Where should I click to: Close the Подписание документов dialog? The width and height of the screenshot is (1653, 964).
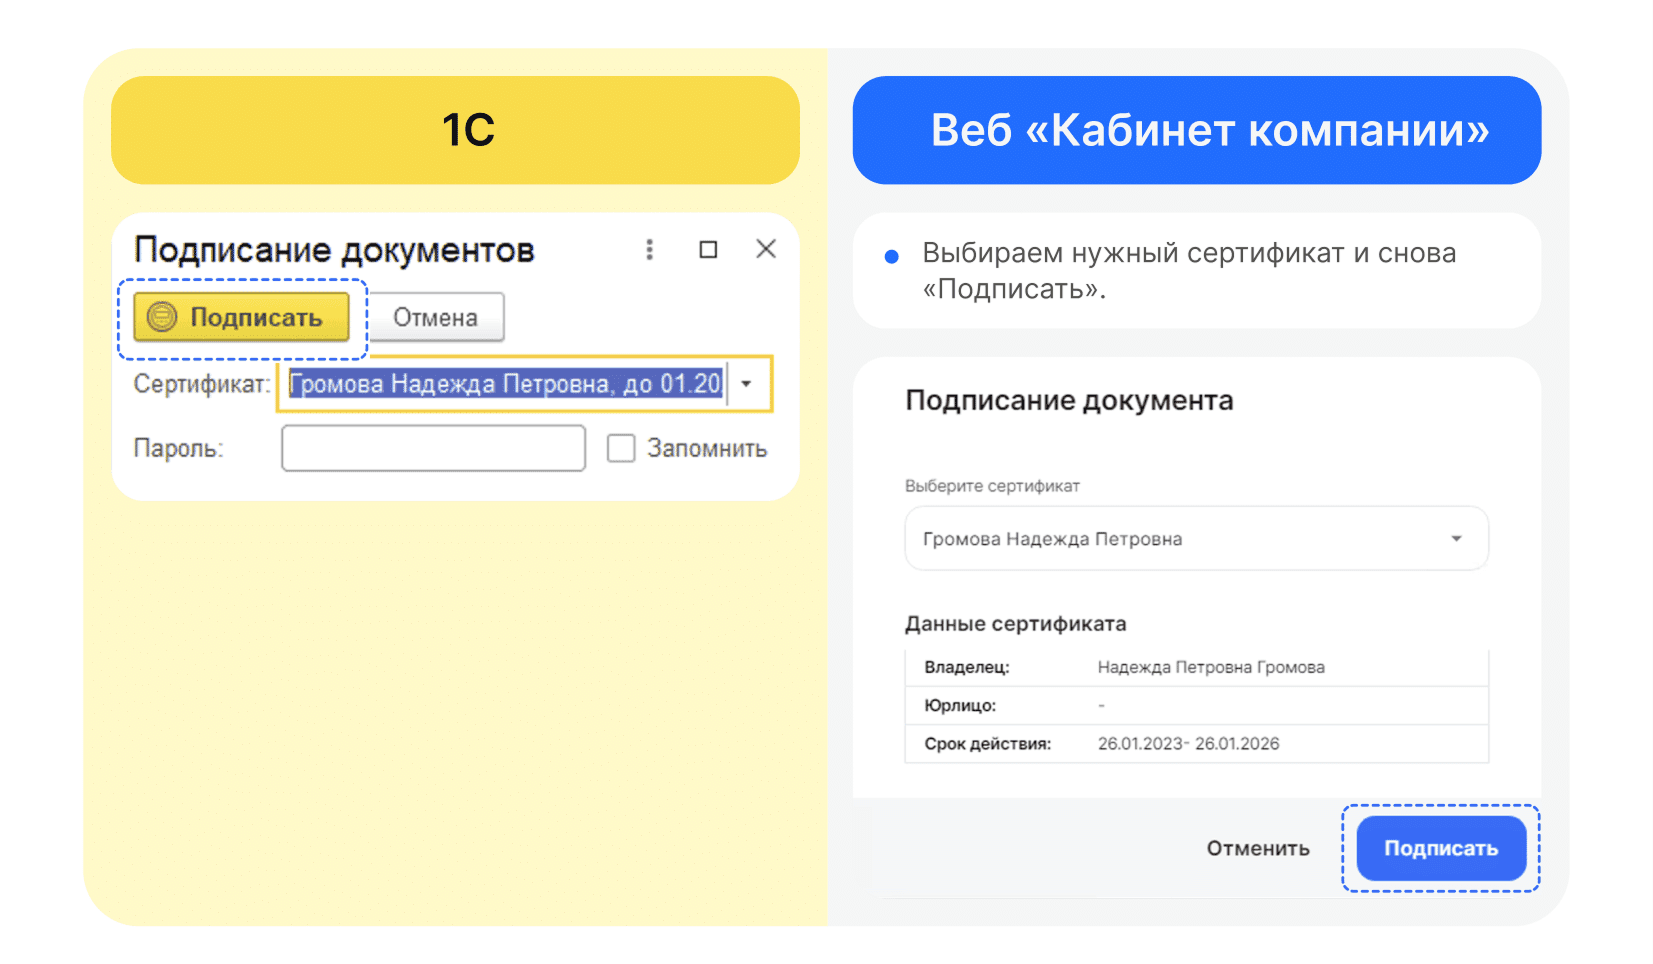766,249
